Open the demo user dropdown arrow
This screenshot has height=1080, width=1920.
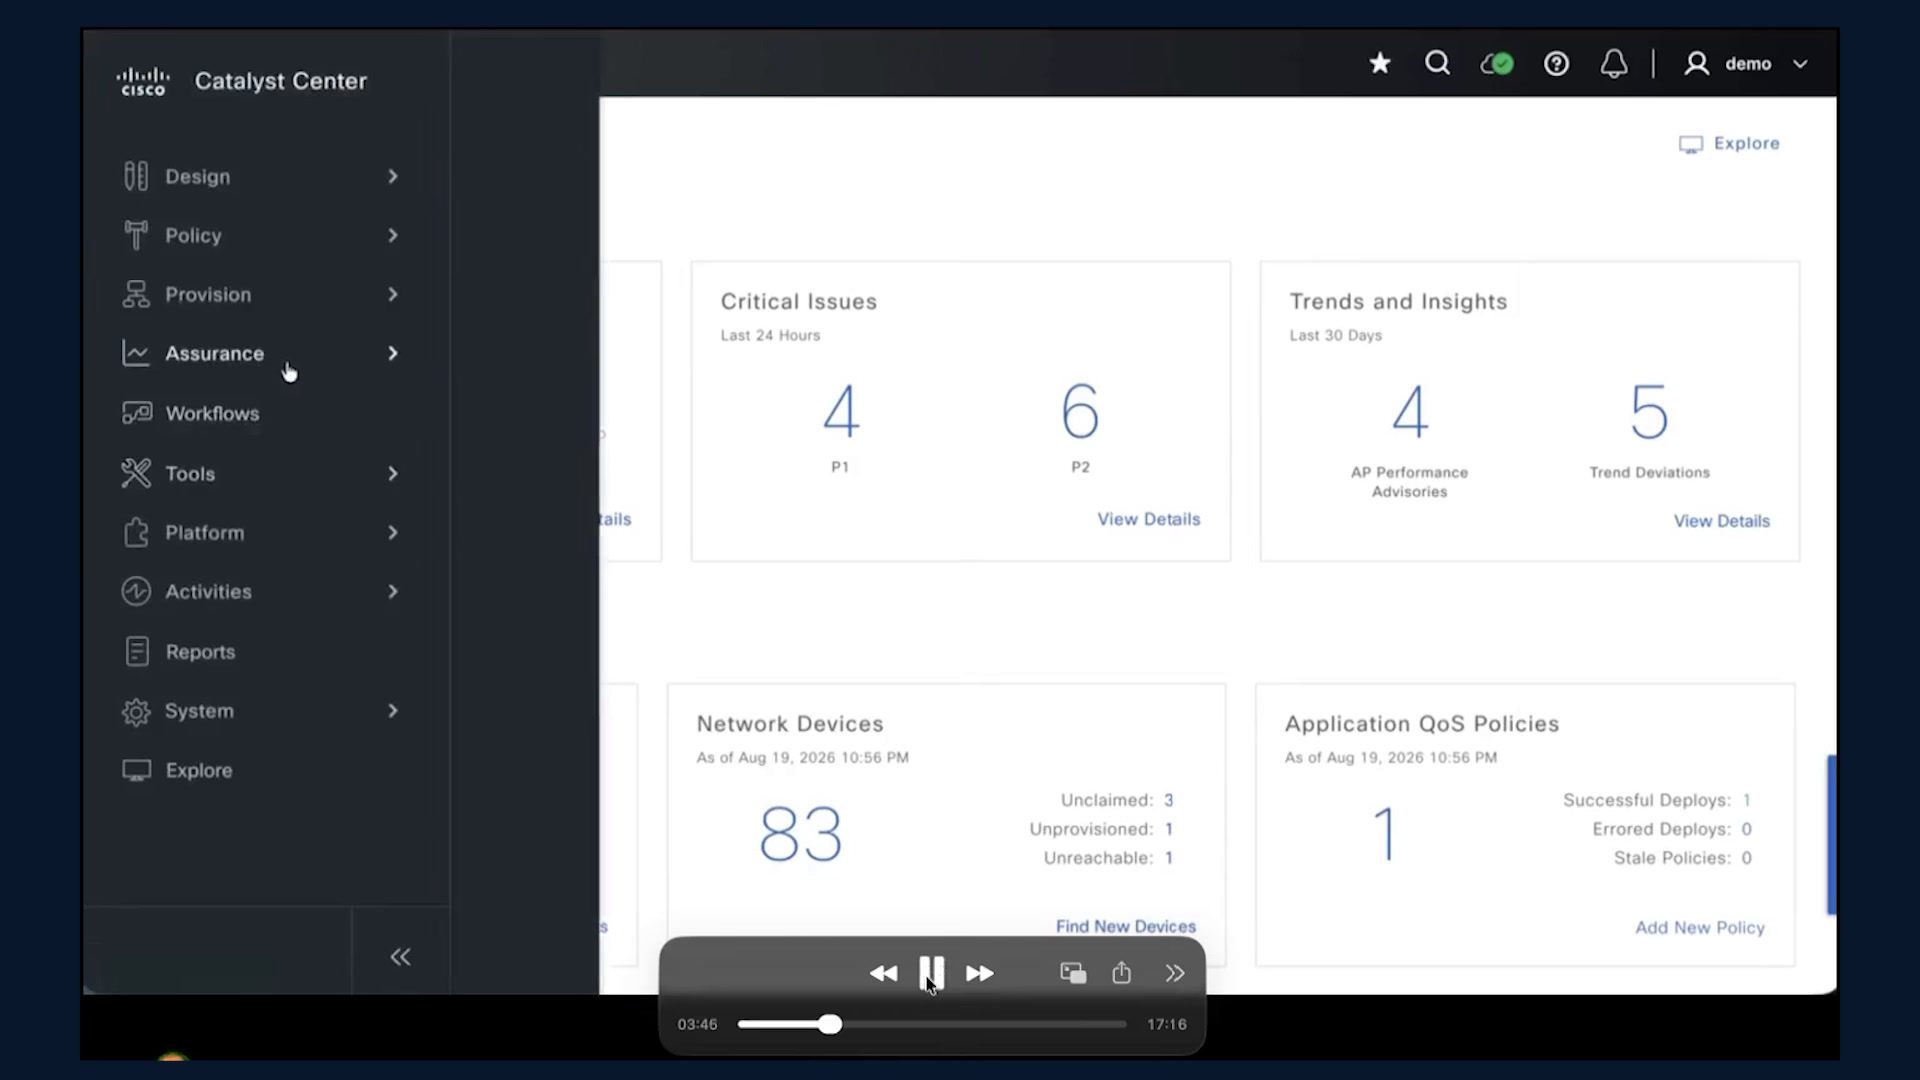click(x=1800, y=64)
